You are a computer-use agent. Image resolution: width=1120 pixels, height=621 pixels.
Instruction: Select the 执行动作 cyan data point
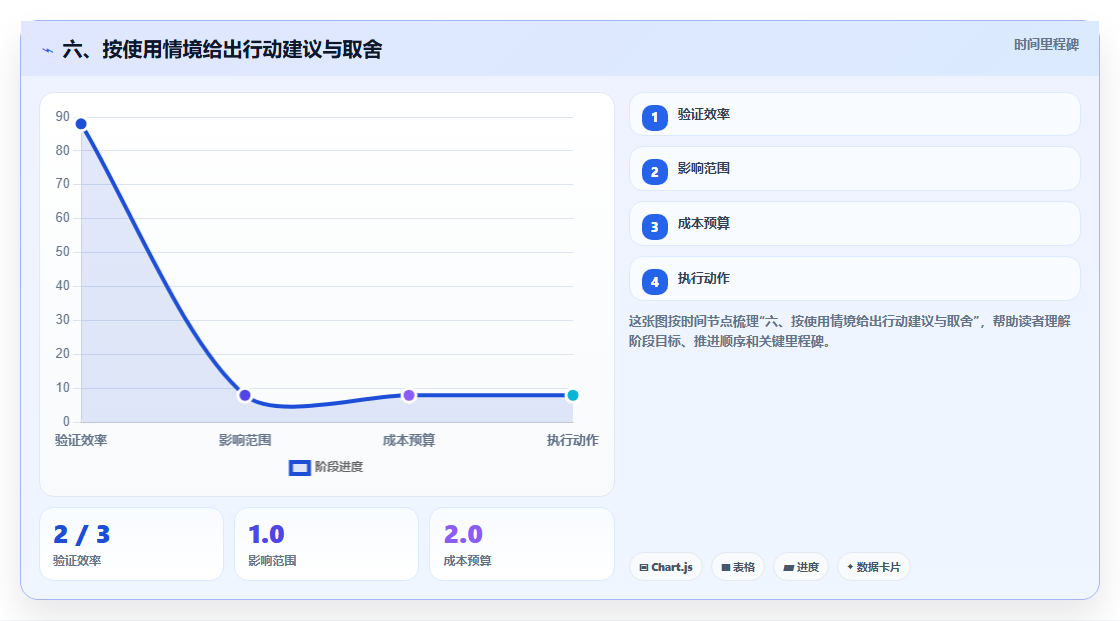coord(572,395)
